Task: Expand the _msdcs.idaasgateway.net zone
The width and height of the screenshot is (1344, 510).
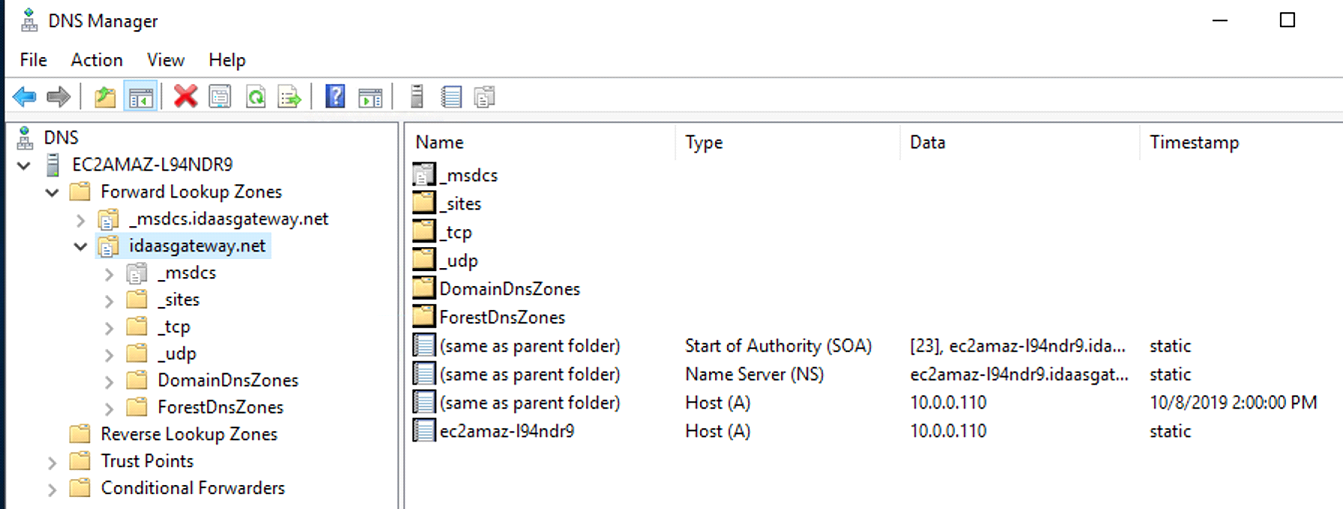Action: tap(81, 219)
